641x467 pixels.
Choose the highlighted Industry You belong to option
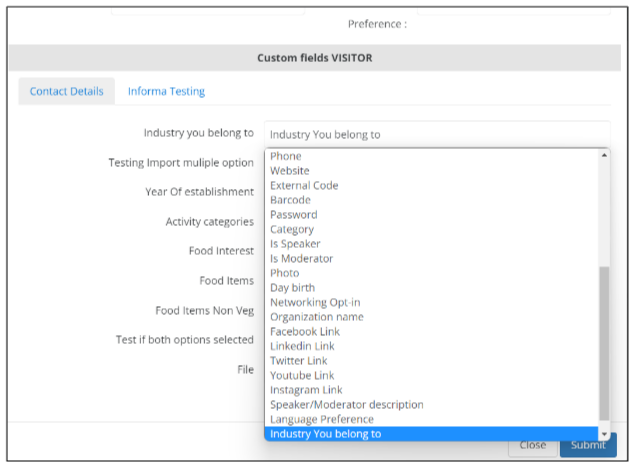(x=326, y=434)
